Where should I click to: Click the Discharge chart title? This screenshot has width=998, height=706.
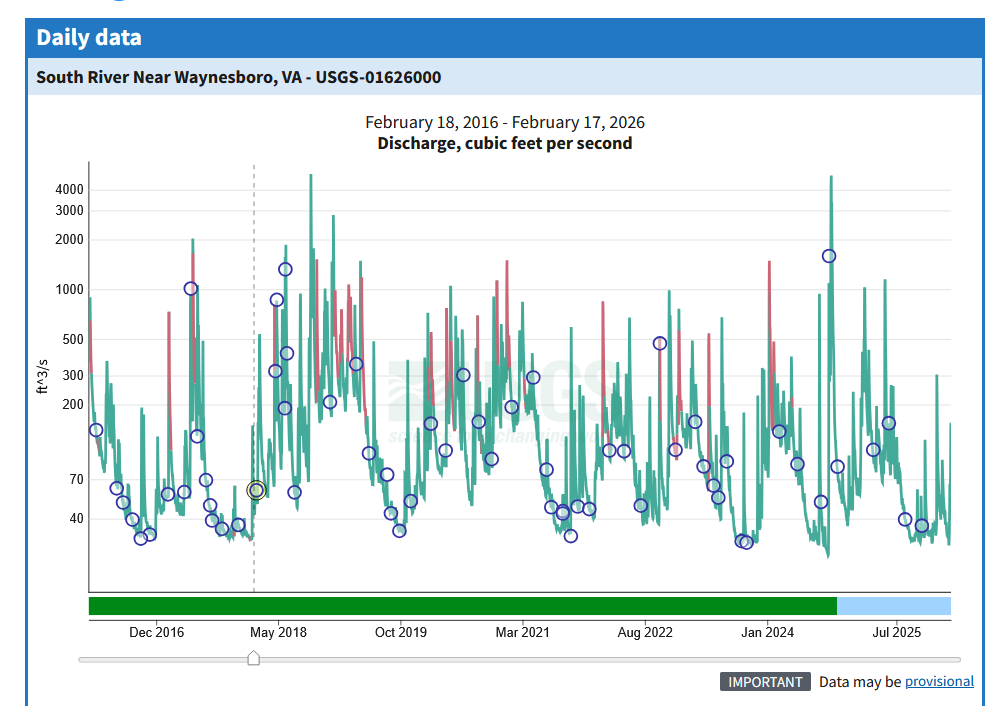[504, 143]
